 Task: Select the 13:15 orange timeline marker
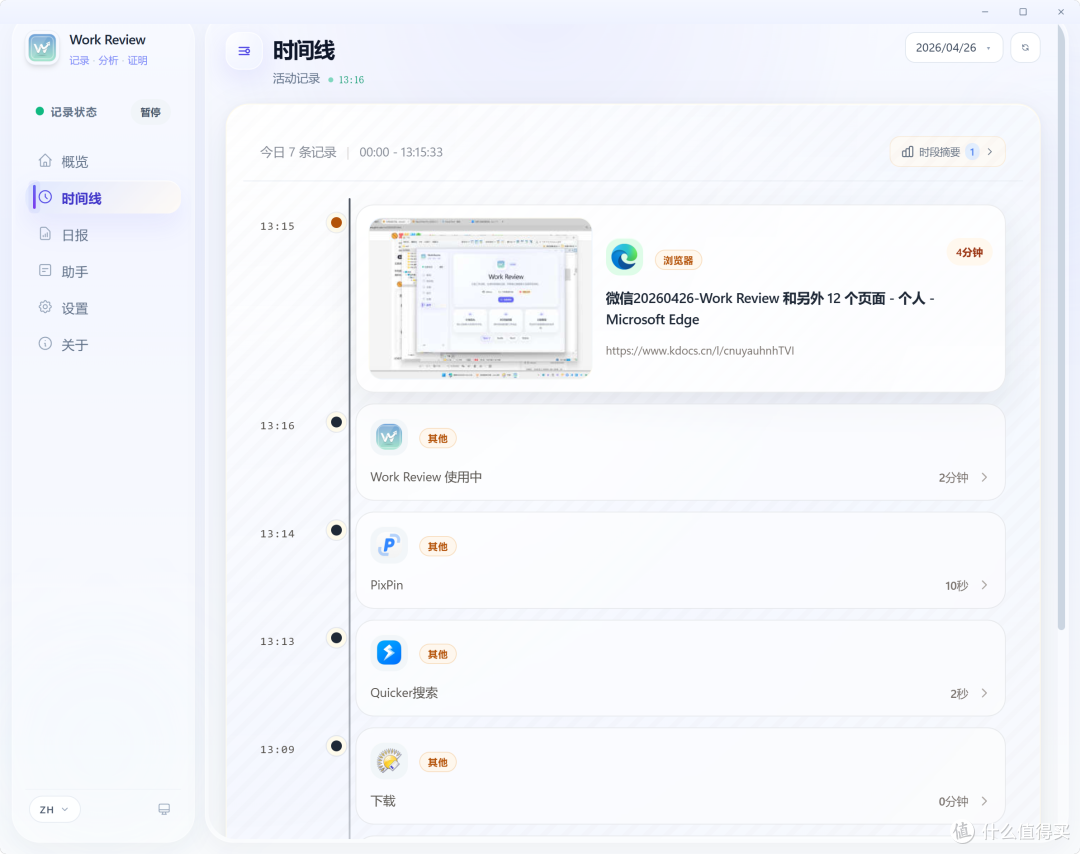pos(336,222)
